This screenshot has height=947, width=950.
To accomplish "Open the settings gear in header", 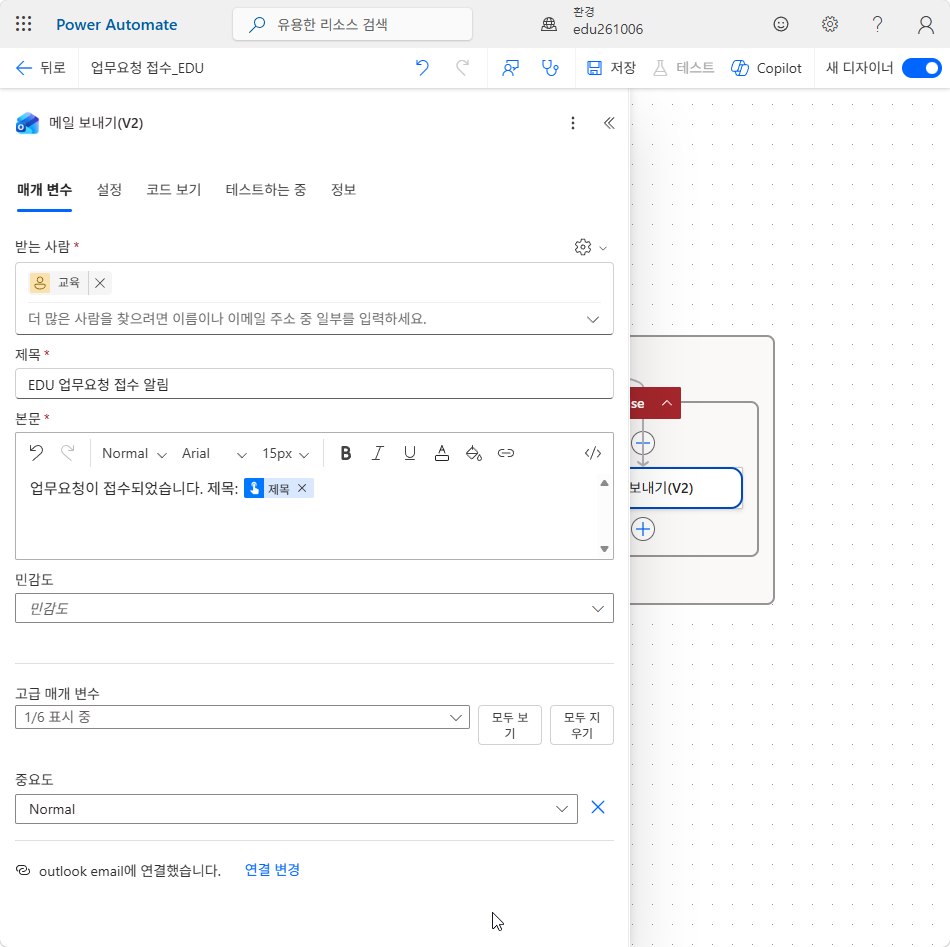I will coord(829,24).
